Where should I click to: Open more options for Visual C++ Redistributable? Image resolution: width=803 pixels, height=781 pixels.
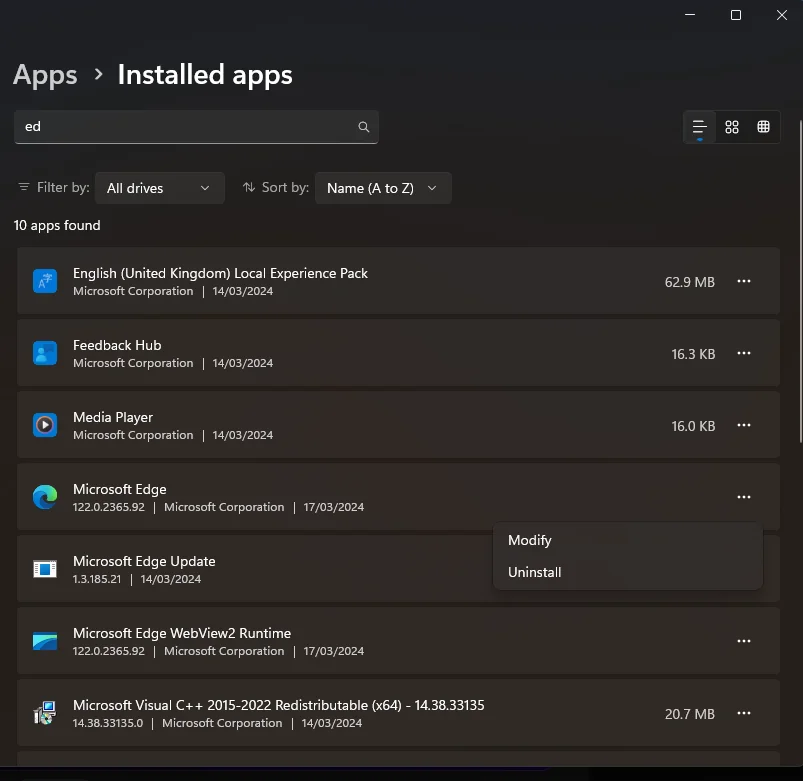click(744, 713)
